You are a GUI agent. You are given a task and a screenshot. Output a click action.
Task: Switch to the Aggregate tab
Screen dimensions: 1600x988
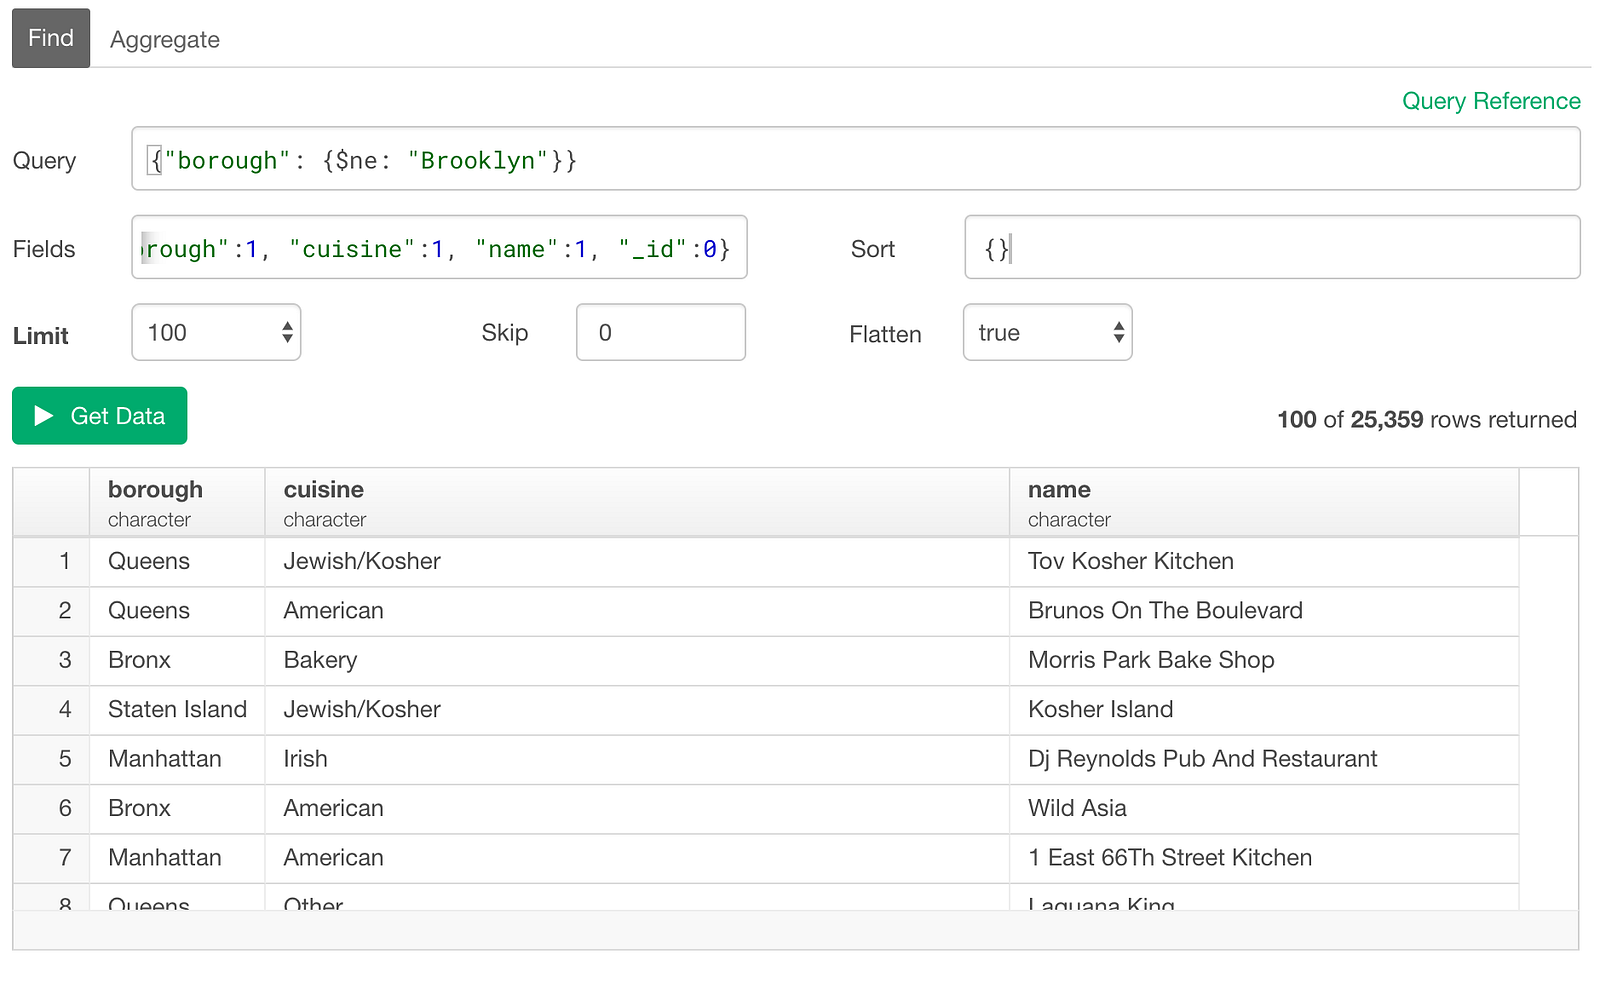tap(165, 40)
